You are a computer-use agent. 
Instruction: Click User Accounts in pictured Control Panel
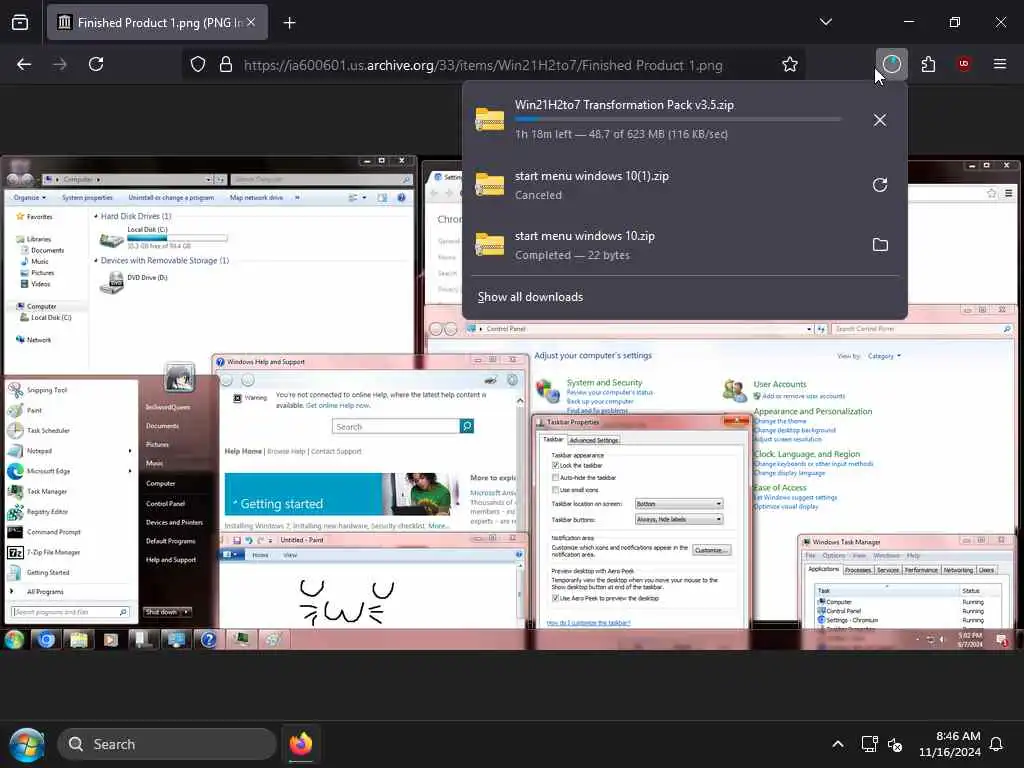pyautogui.click(x=780, y=385)
